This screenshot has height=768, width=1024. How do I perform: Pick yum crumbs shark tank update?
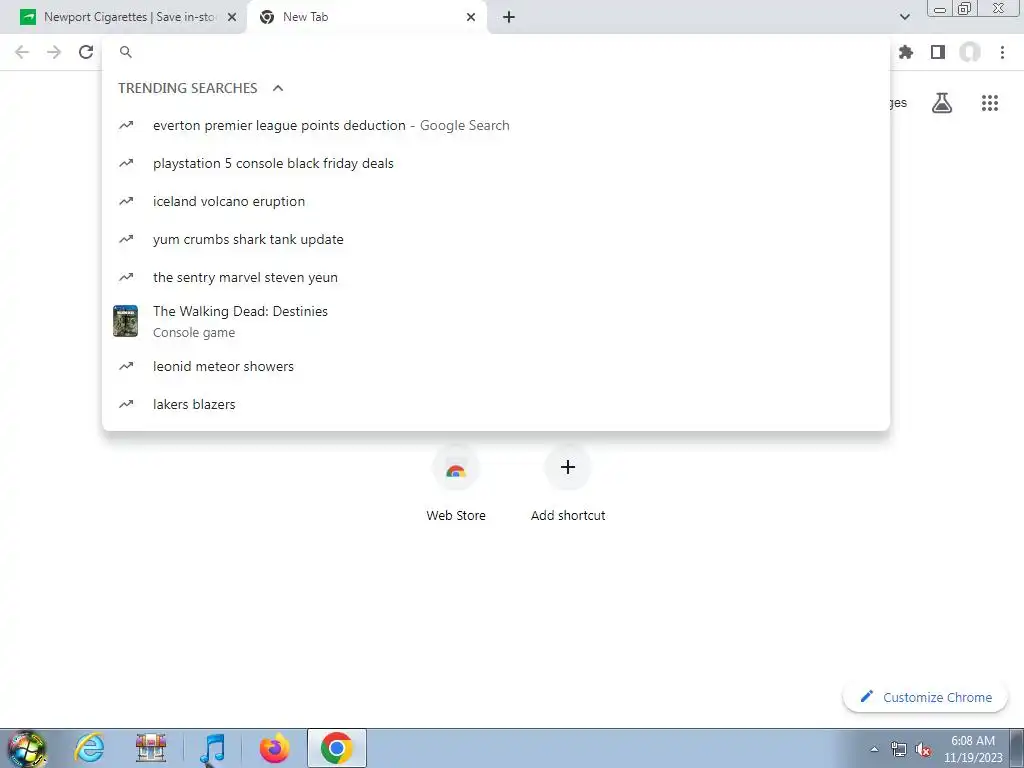coord(496,239)
